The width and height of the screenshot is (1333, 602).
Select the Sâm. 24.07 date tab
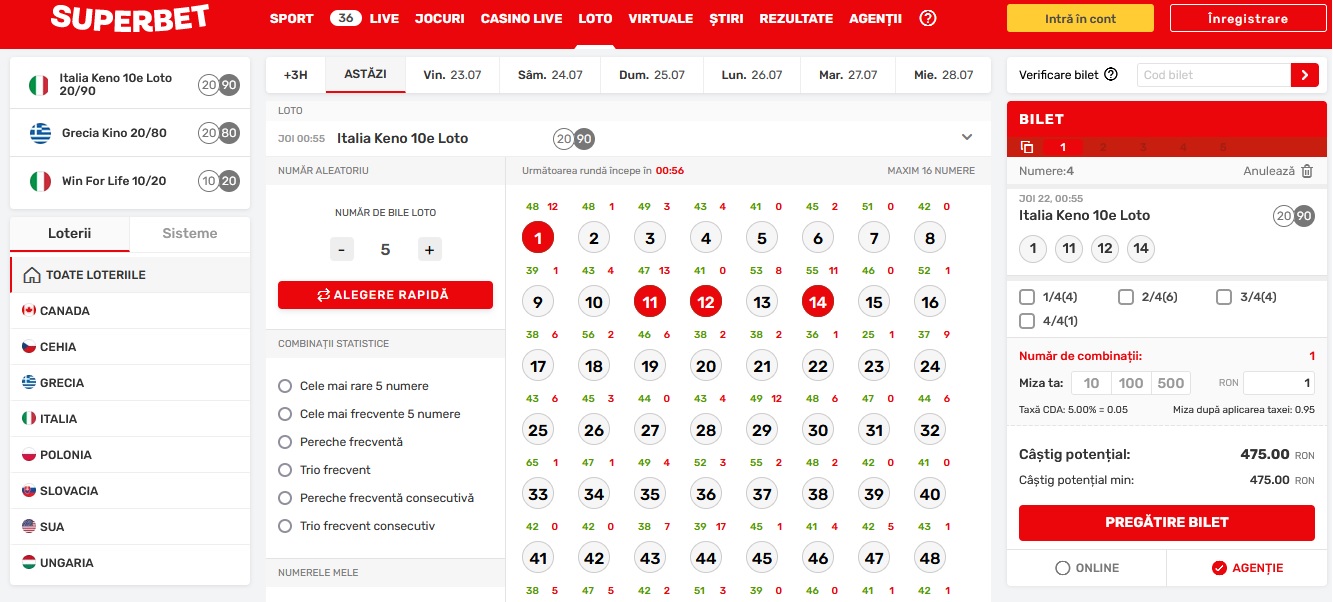pyautogui.click(x=550, y=75)
